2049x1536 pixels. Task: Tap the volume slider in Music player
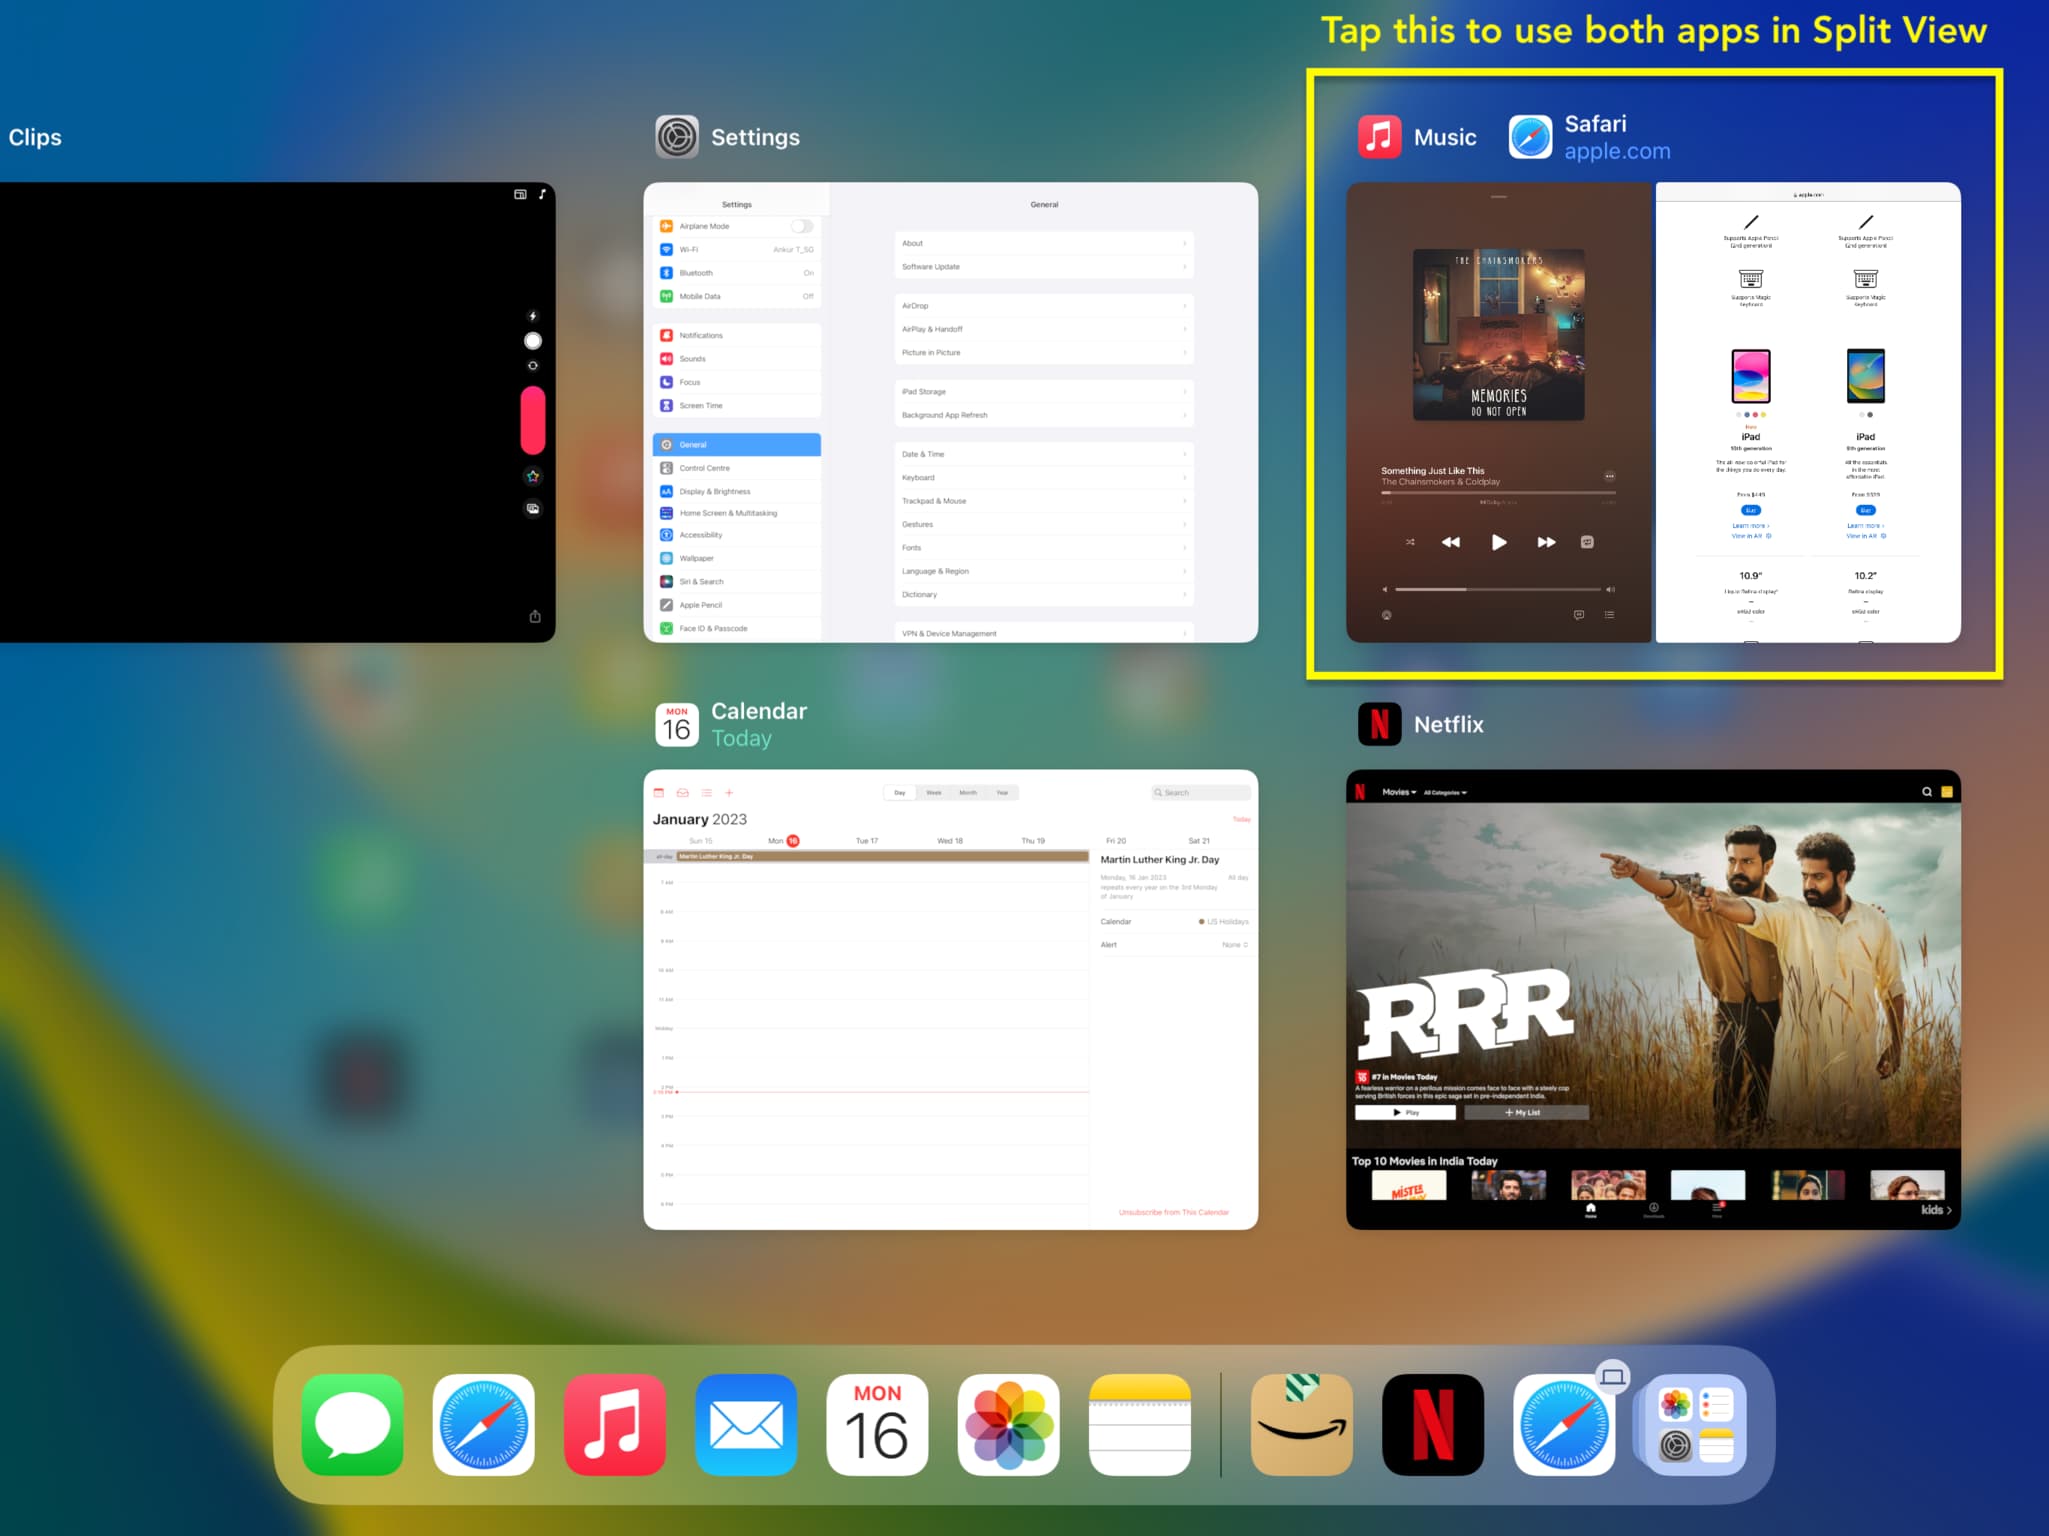coord(1498,590)
